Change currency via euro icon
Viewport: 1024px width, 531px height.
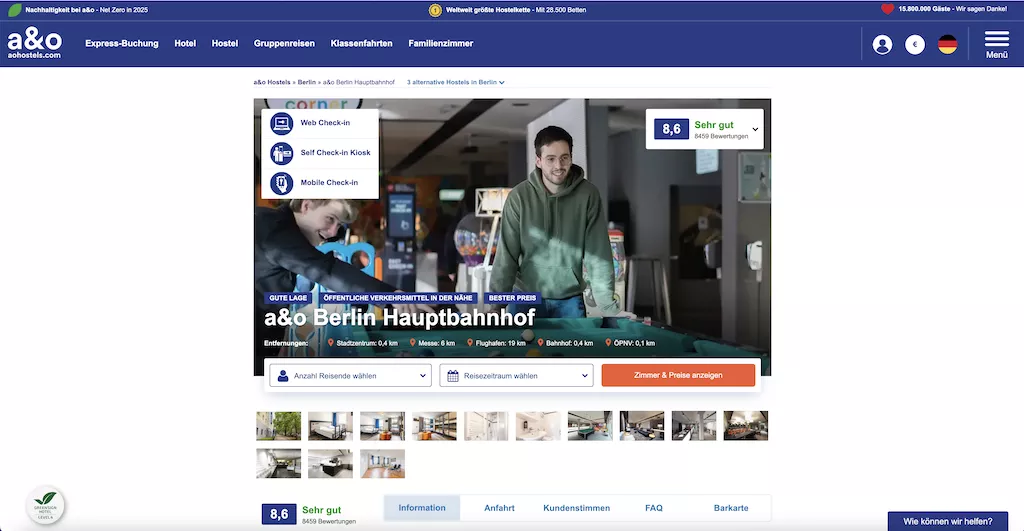(914, 44)
